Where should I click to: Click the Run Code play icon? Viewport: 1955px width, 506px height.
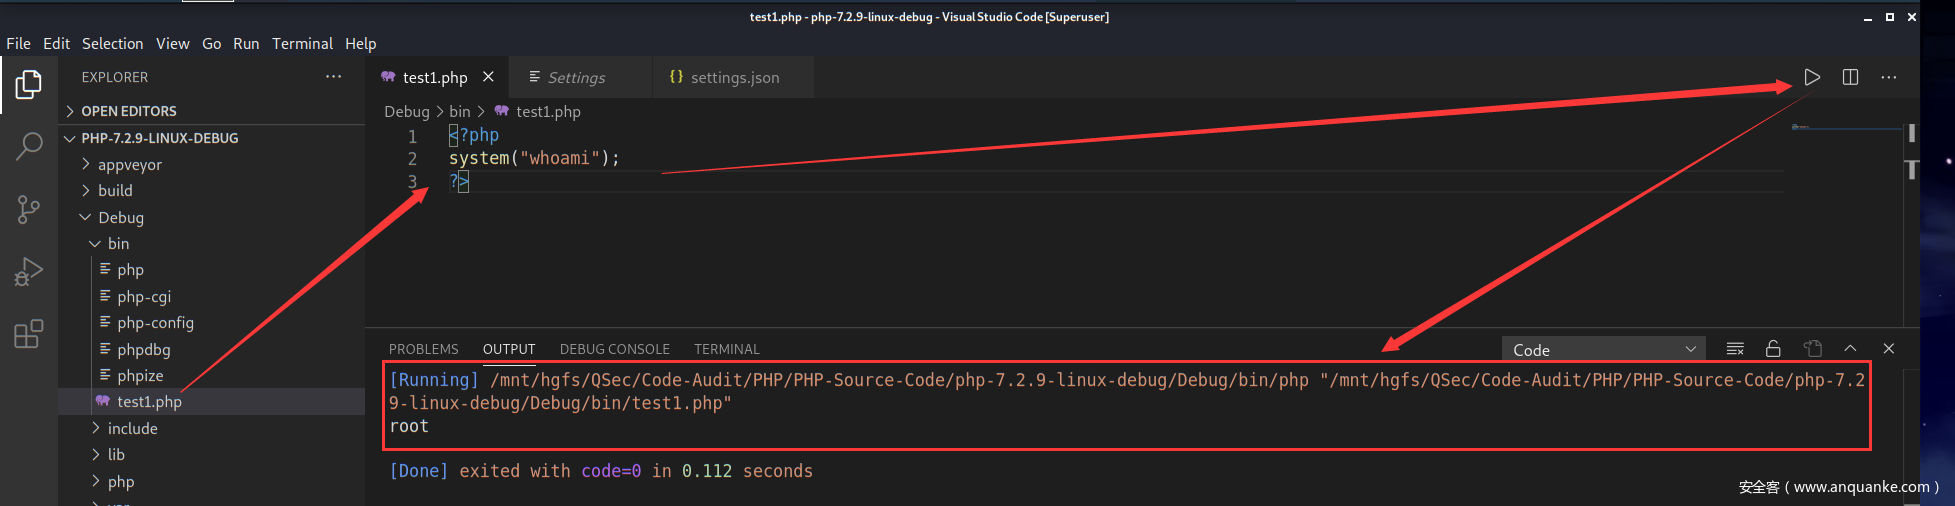1812,77
